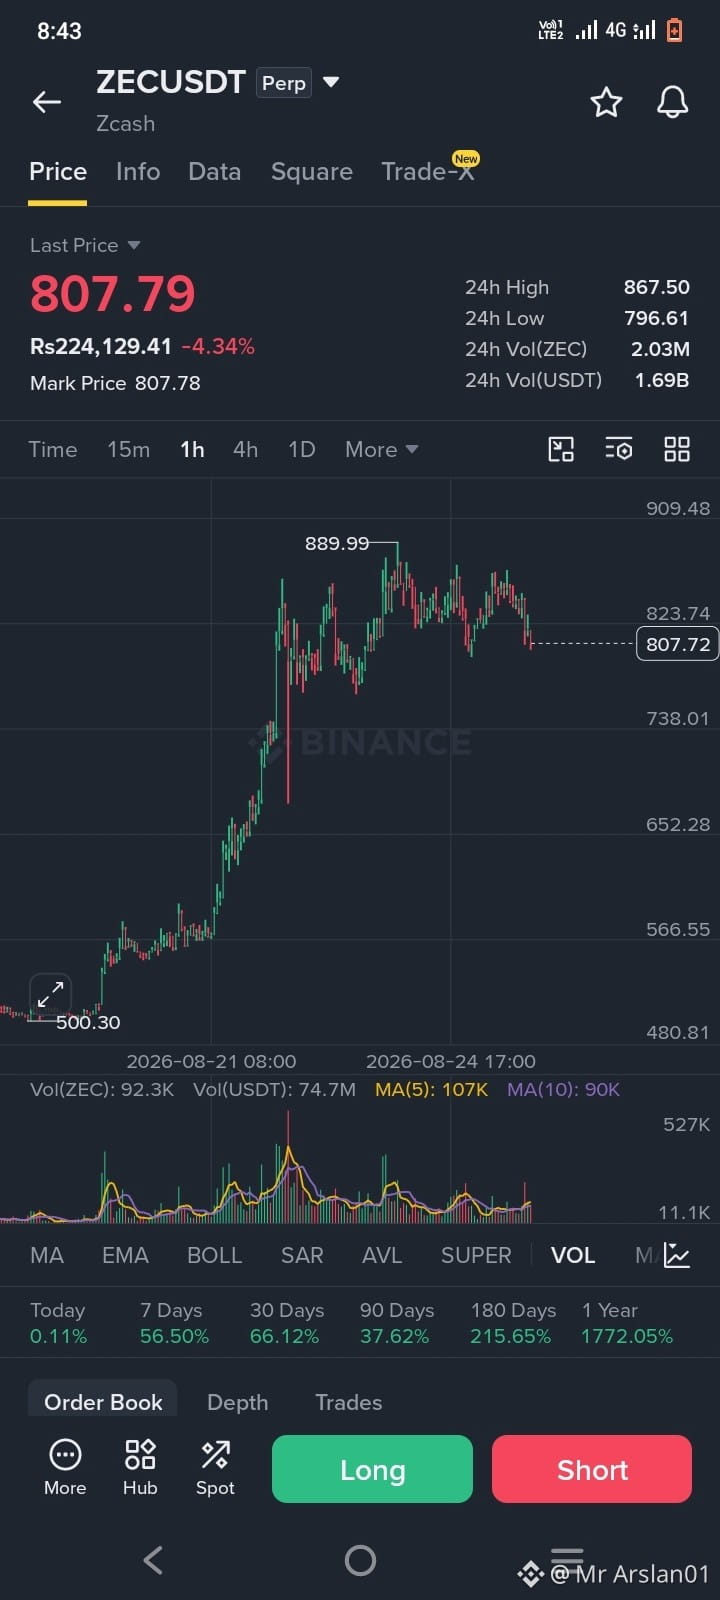Tap the green Long button

pyautogui.click(x=372, y=1469)
